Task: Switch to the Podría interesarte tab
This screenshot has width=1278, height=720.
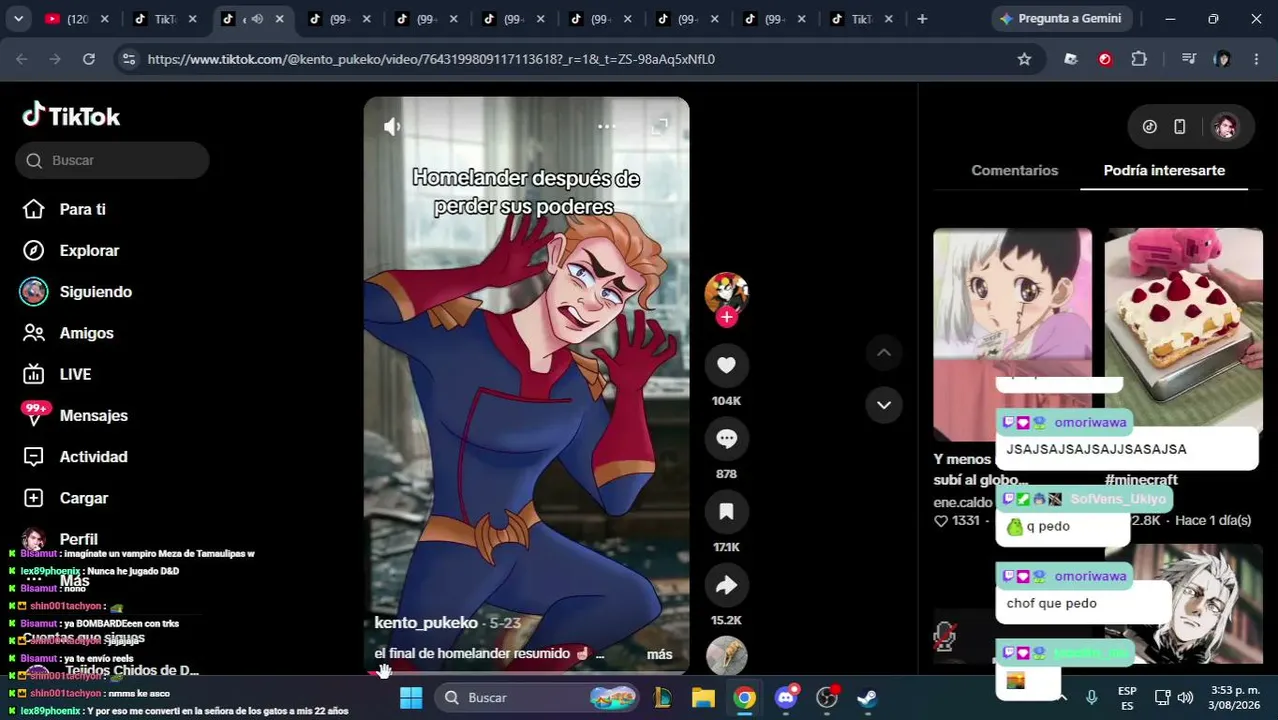Action: click(1164, 170)
